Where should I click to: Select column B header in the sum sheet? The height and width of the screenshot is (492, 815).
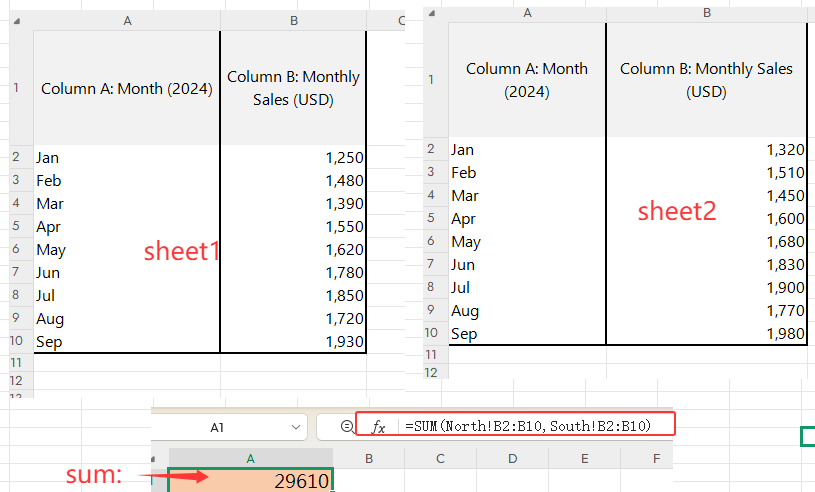[368, 459]
